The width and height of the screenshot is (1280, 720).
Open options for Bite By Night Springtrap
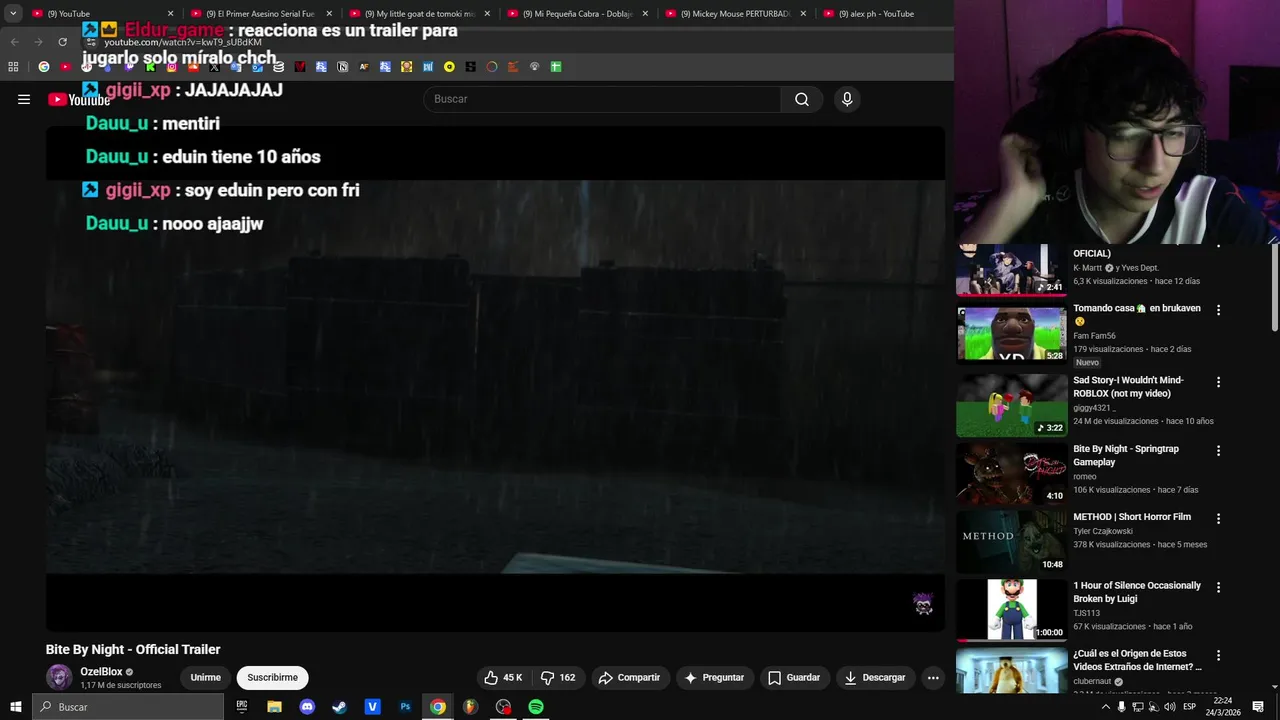click(1218, 451)
